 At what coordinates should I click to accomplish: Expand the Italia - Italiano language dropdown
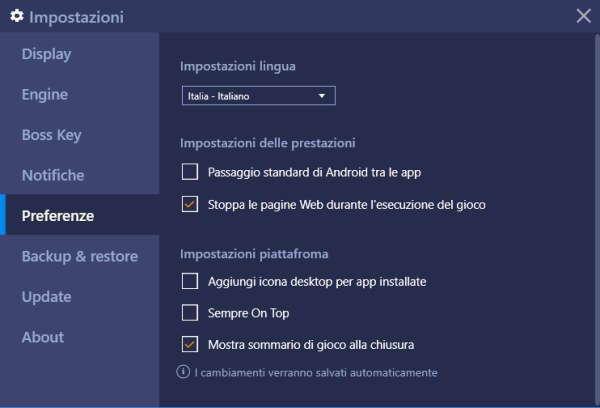pos(257,96)
